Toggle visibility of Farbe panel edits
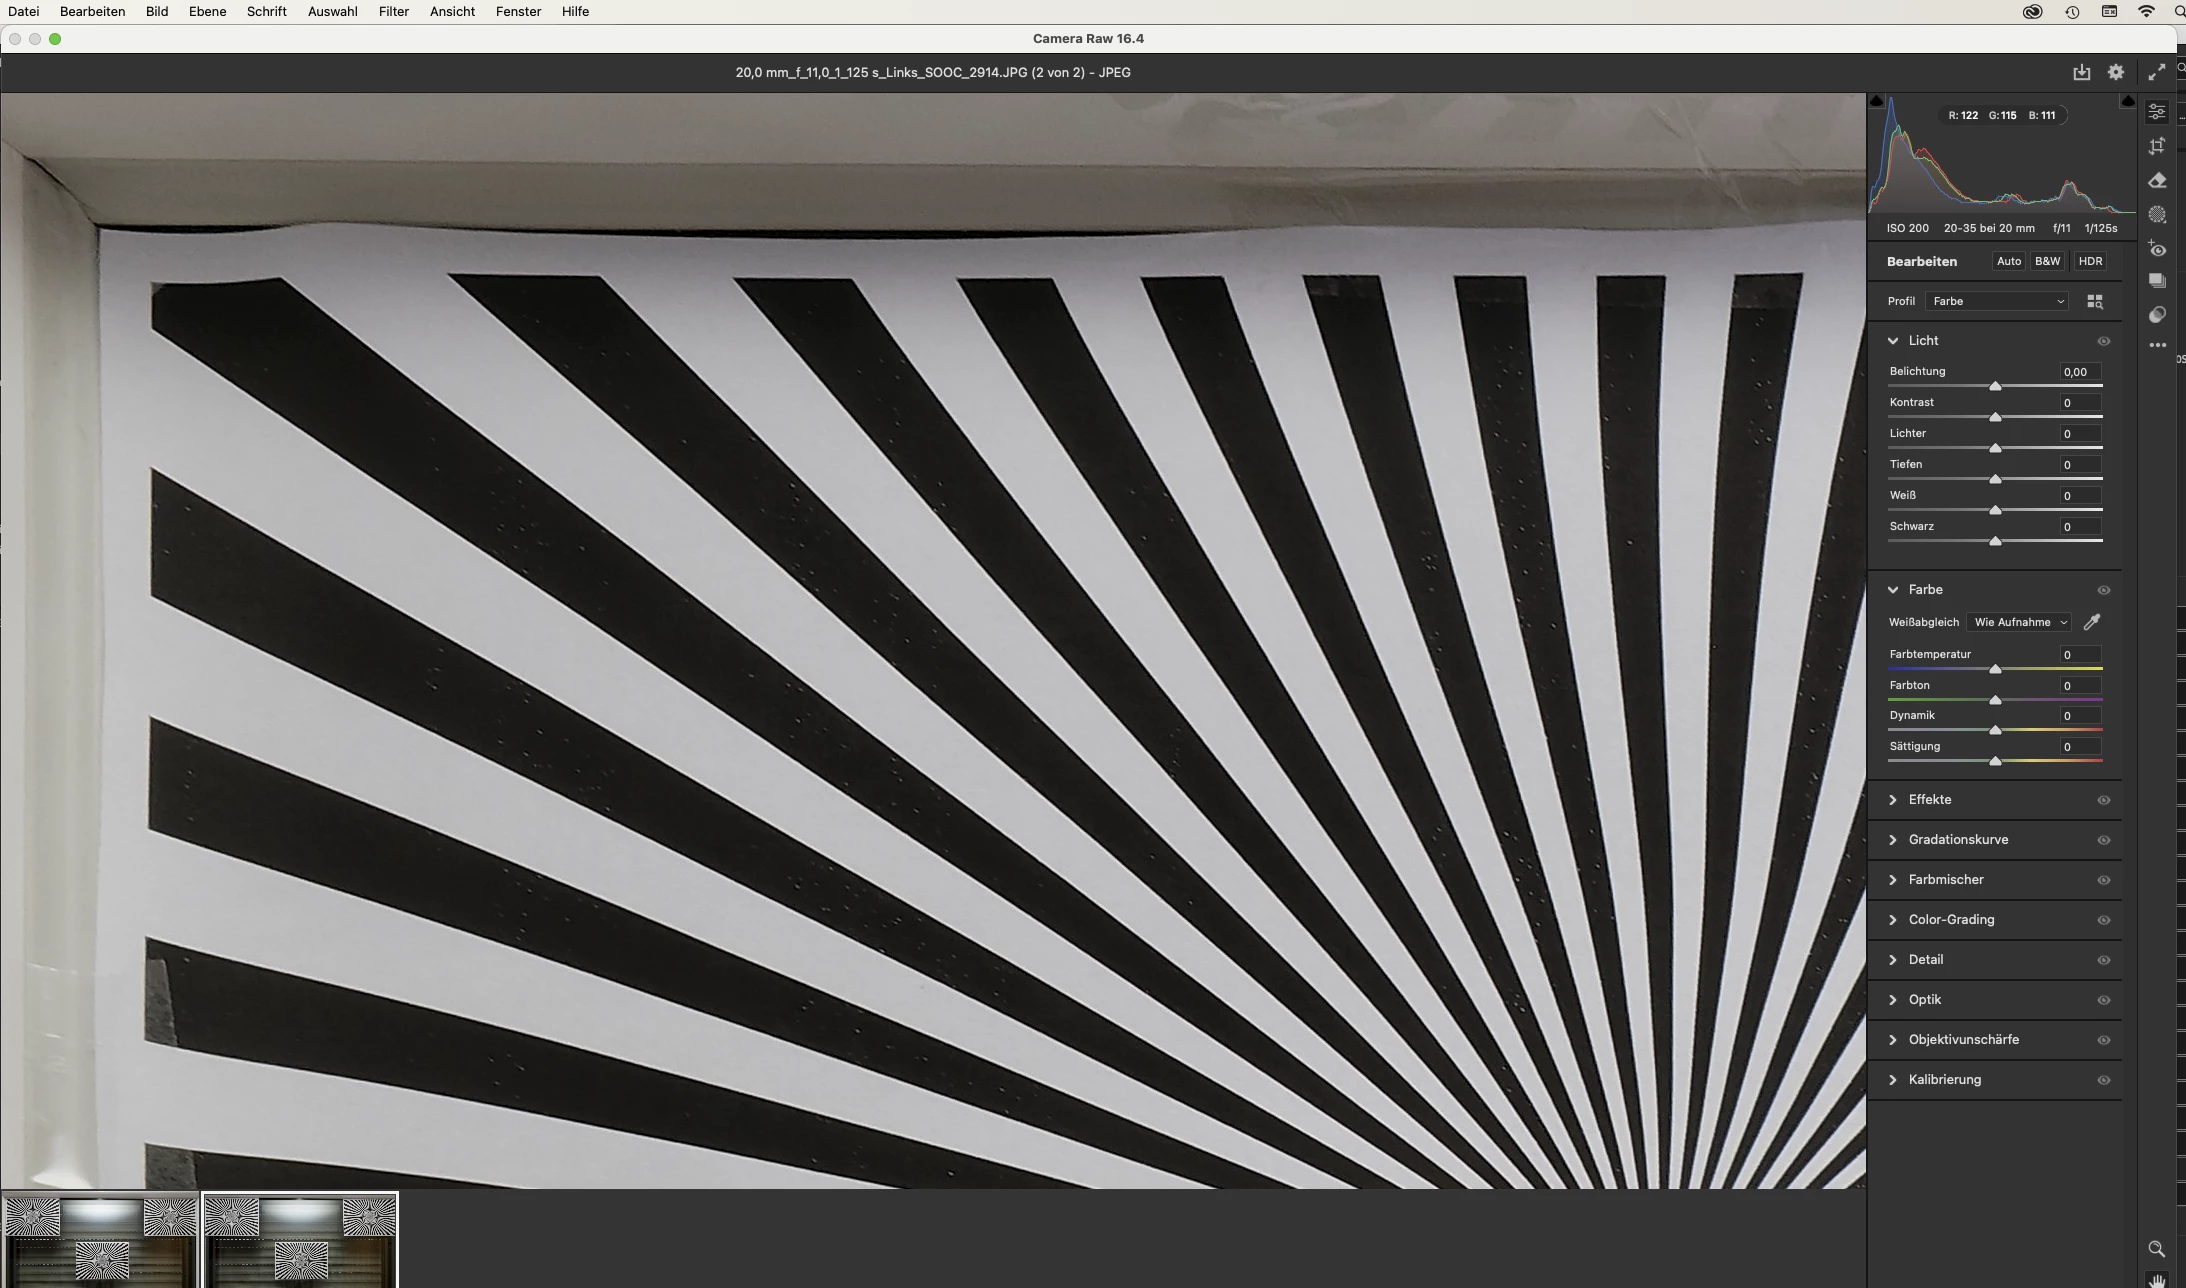Image resolution: width=2186 pixels, height=1288 pixels. (2103, 590)
